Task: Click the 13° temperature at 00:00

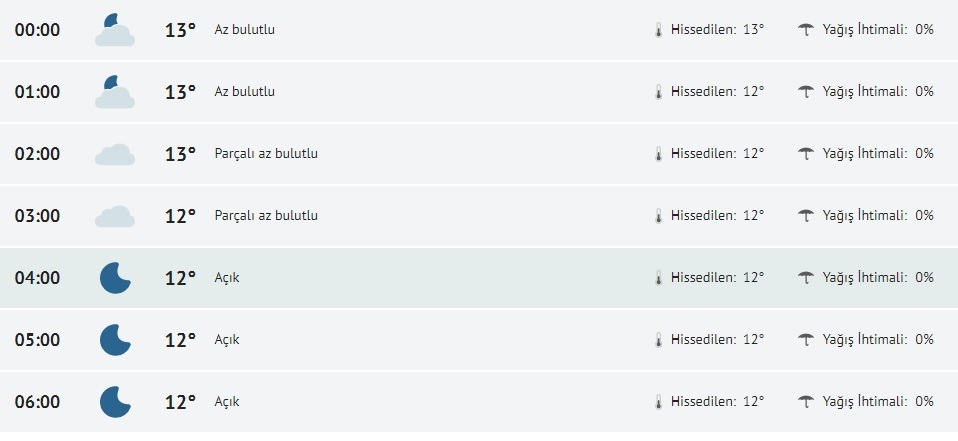Action: tap(180, 30)
